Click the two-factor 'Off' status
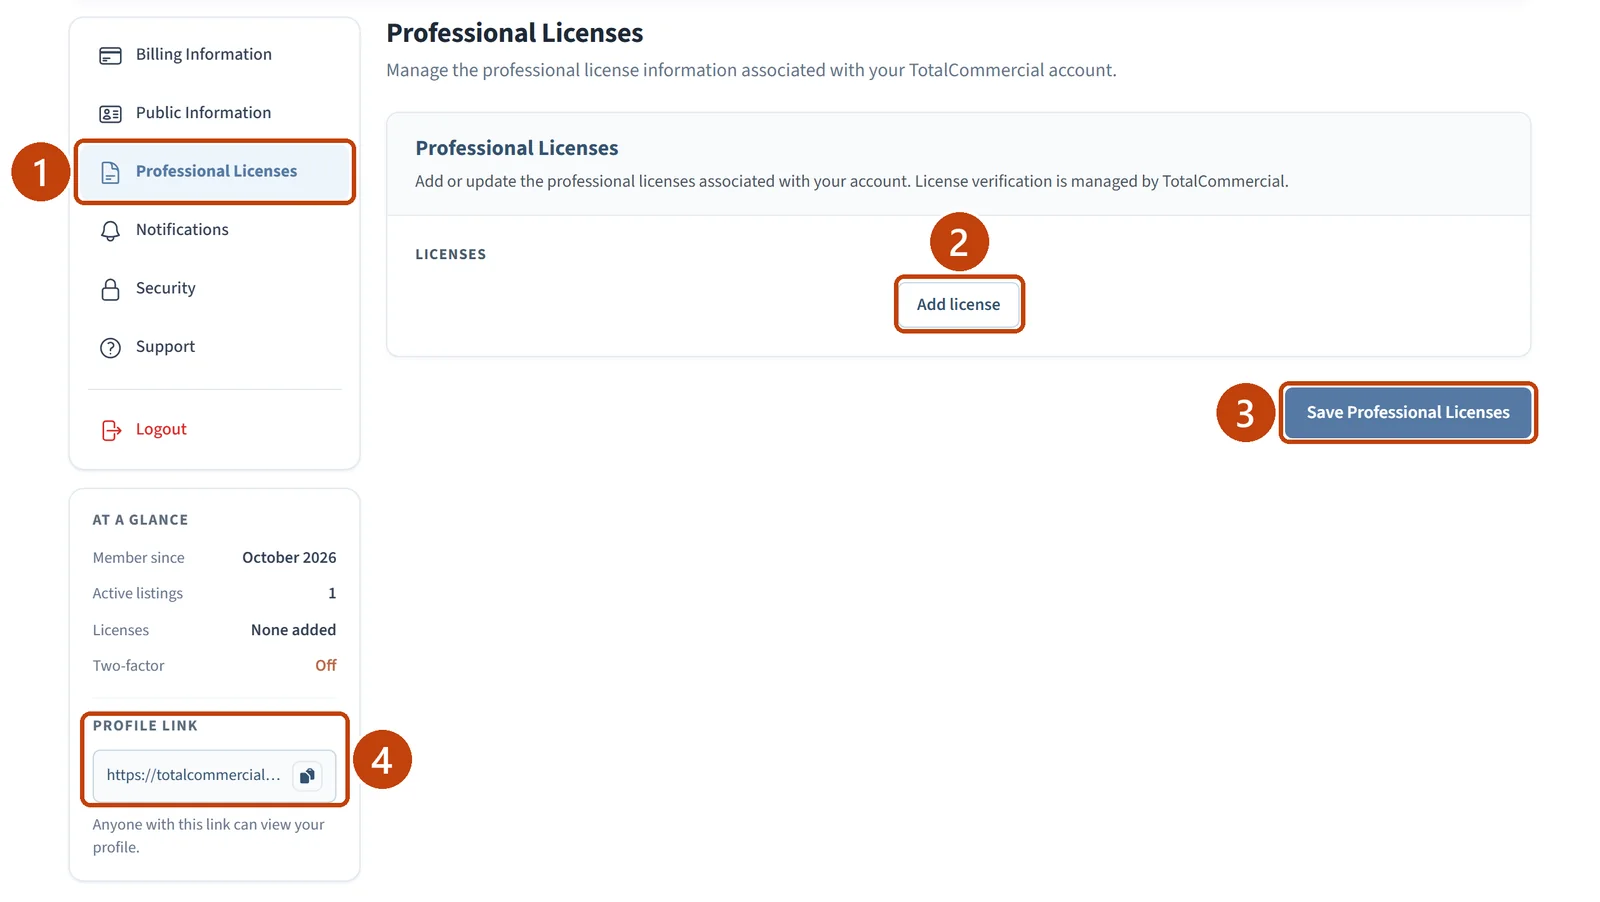This screenshot has width=1600, height=902. coord(326,665)
